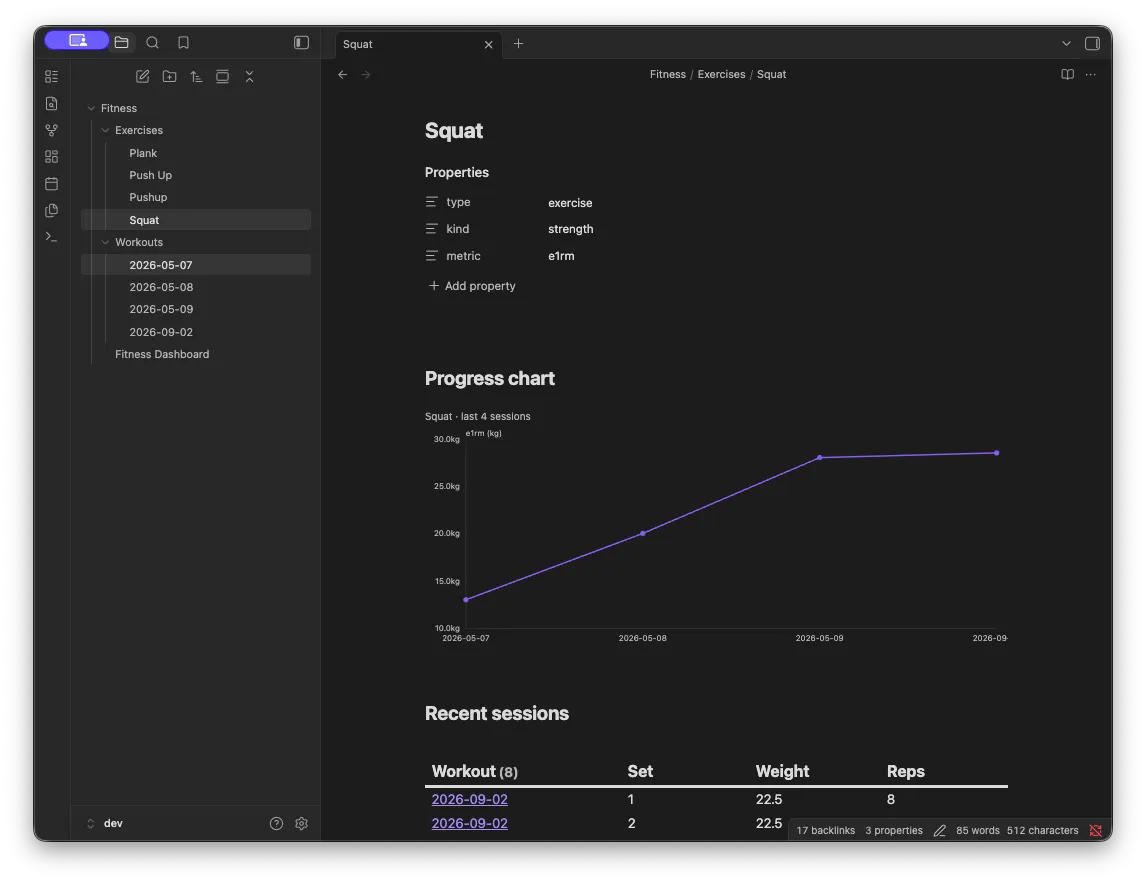
Task: Open the Fitness Dashboard note
Action: click(162, 354)
